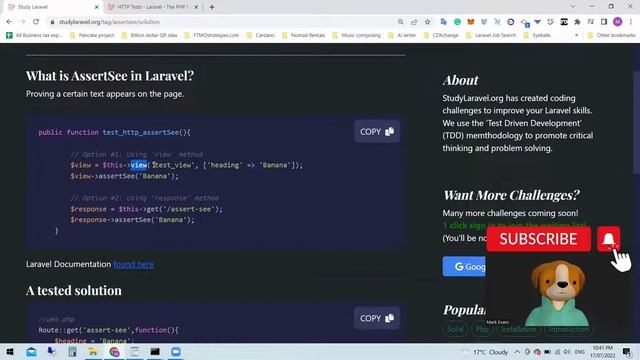The width and height of the screenshot is (640, 360).
Task: Expand the bookmarks bar overflow chevron
Action: pyautogui.click(x=576, y=36)
